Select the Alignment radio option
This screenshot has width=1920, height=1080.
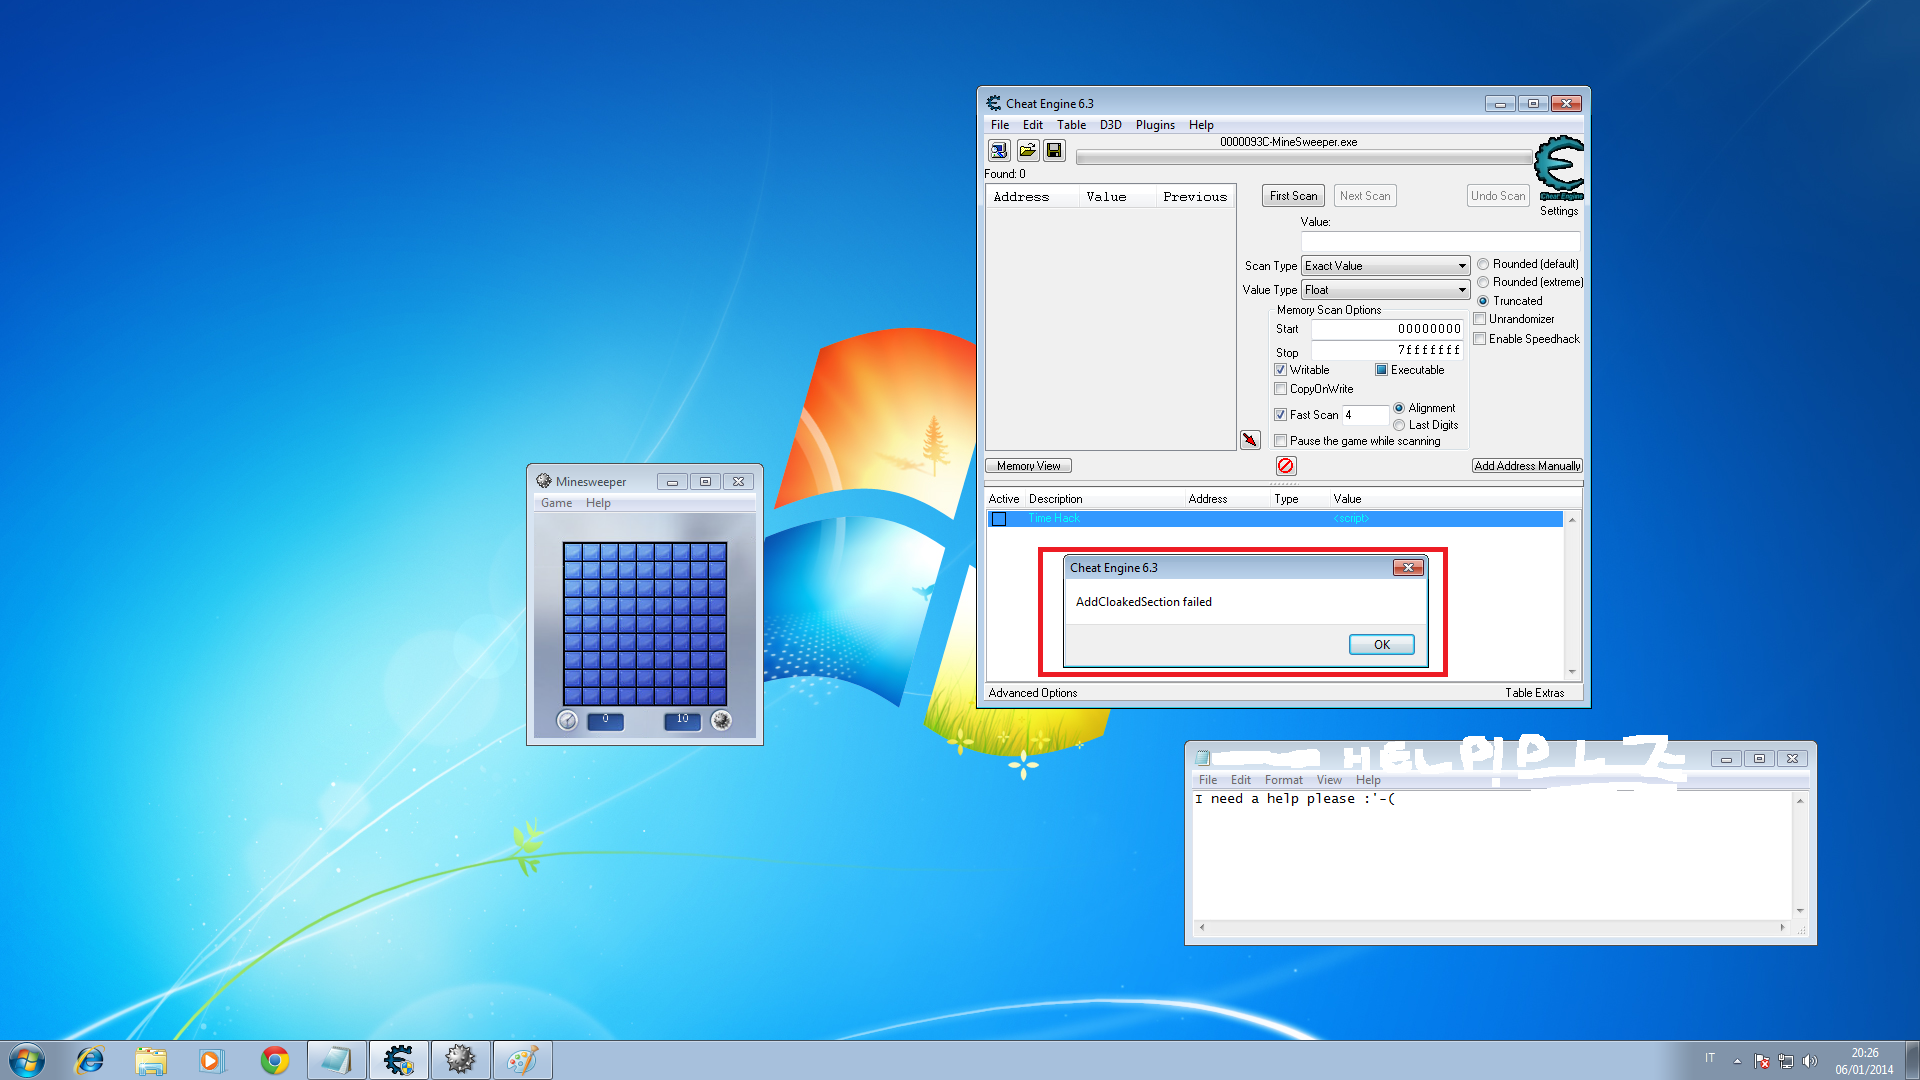(1399, 408)
